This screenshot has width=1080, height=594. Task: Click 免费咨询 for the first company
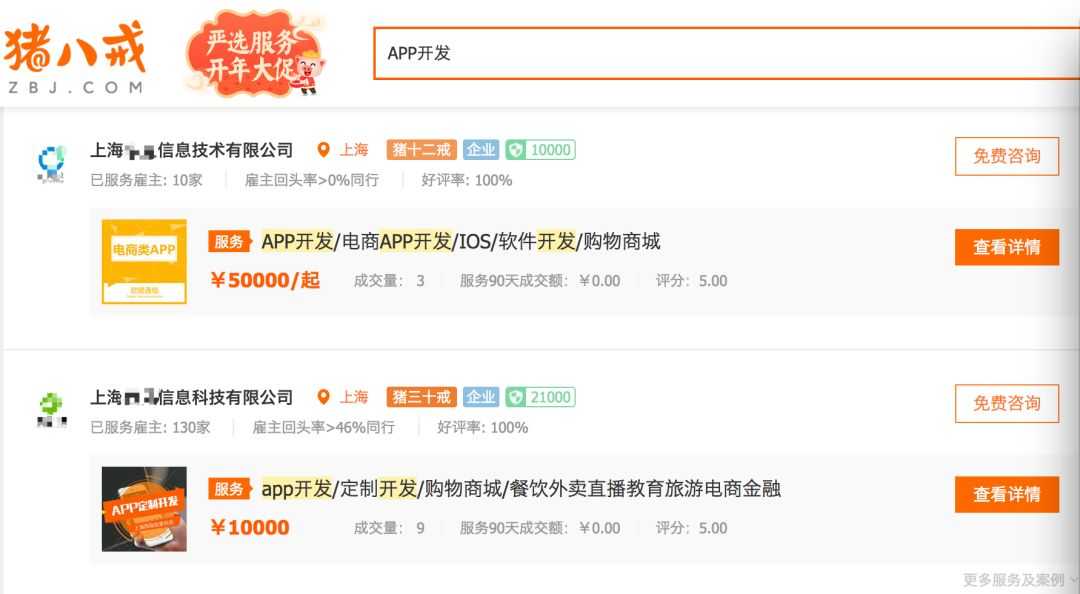[1006, 156]
